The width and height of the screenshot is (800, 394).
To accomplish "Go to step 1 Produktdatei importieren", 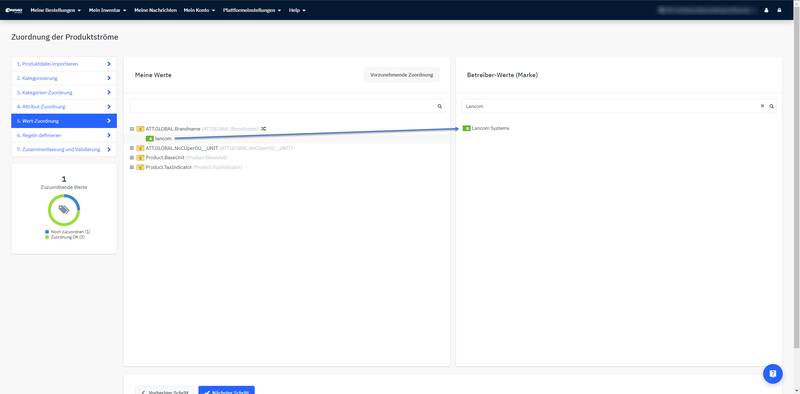I will pos(64,64).
